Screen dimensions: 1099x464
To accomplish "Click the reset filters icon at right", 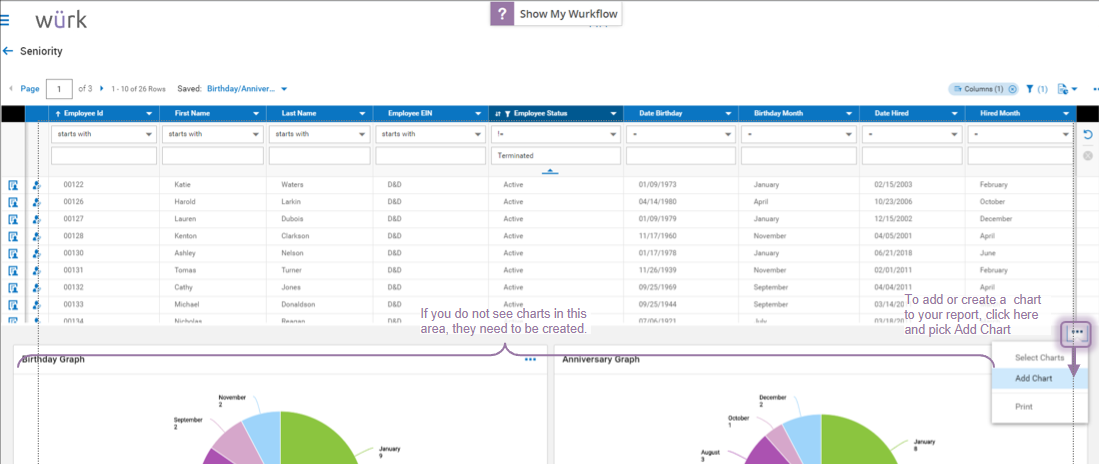I will (x=1088, y=135).
